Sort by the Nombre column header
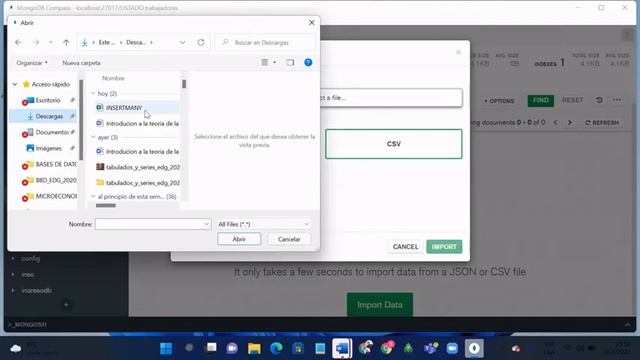 113,78
